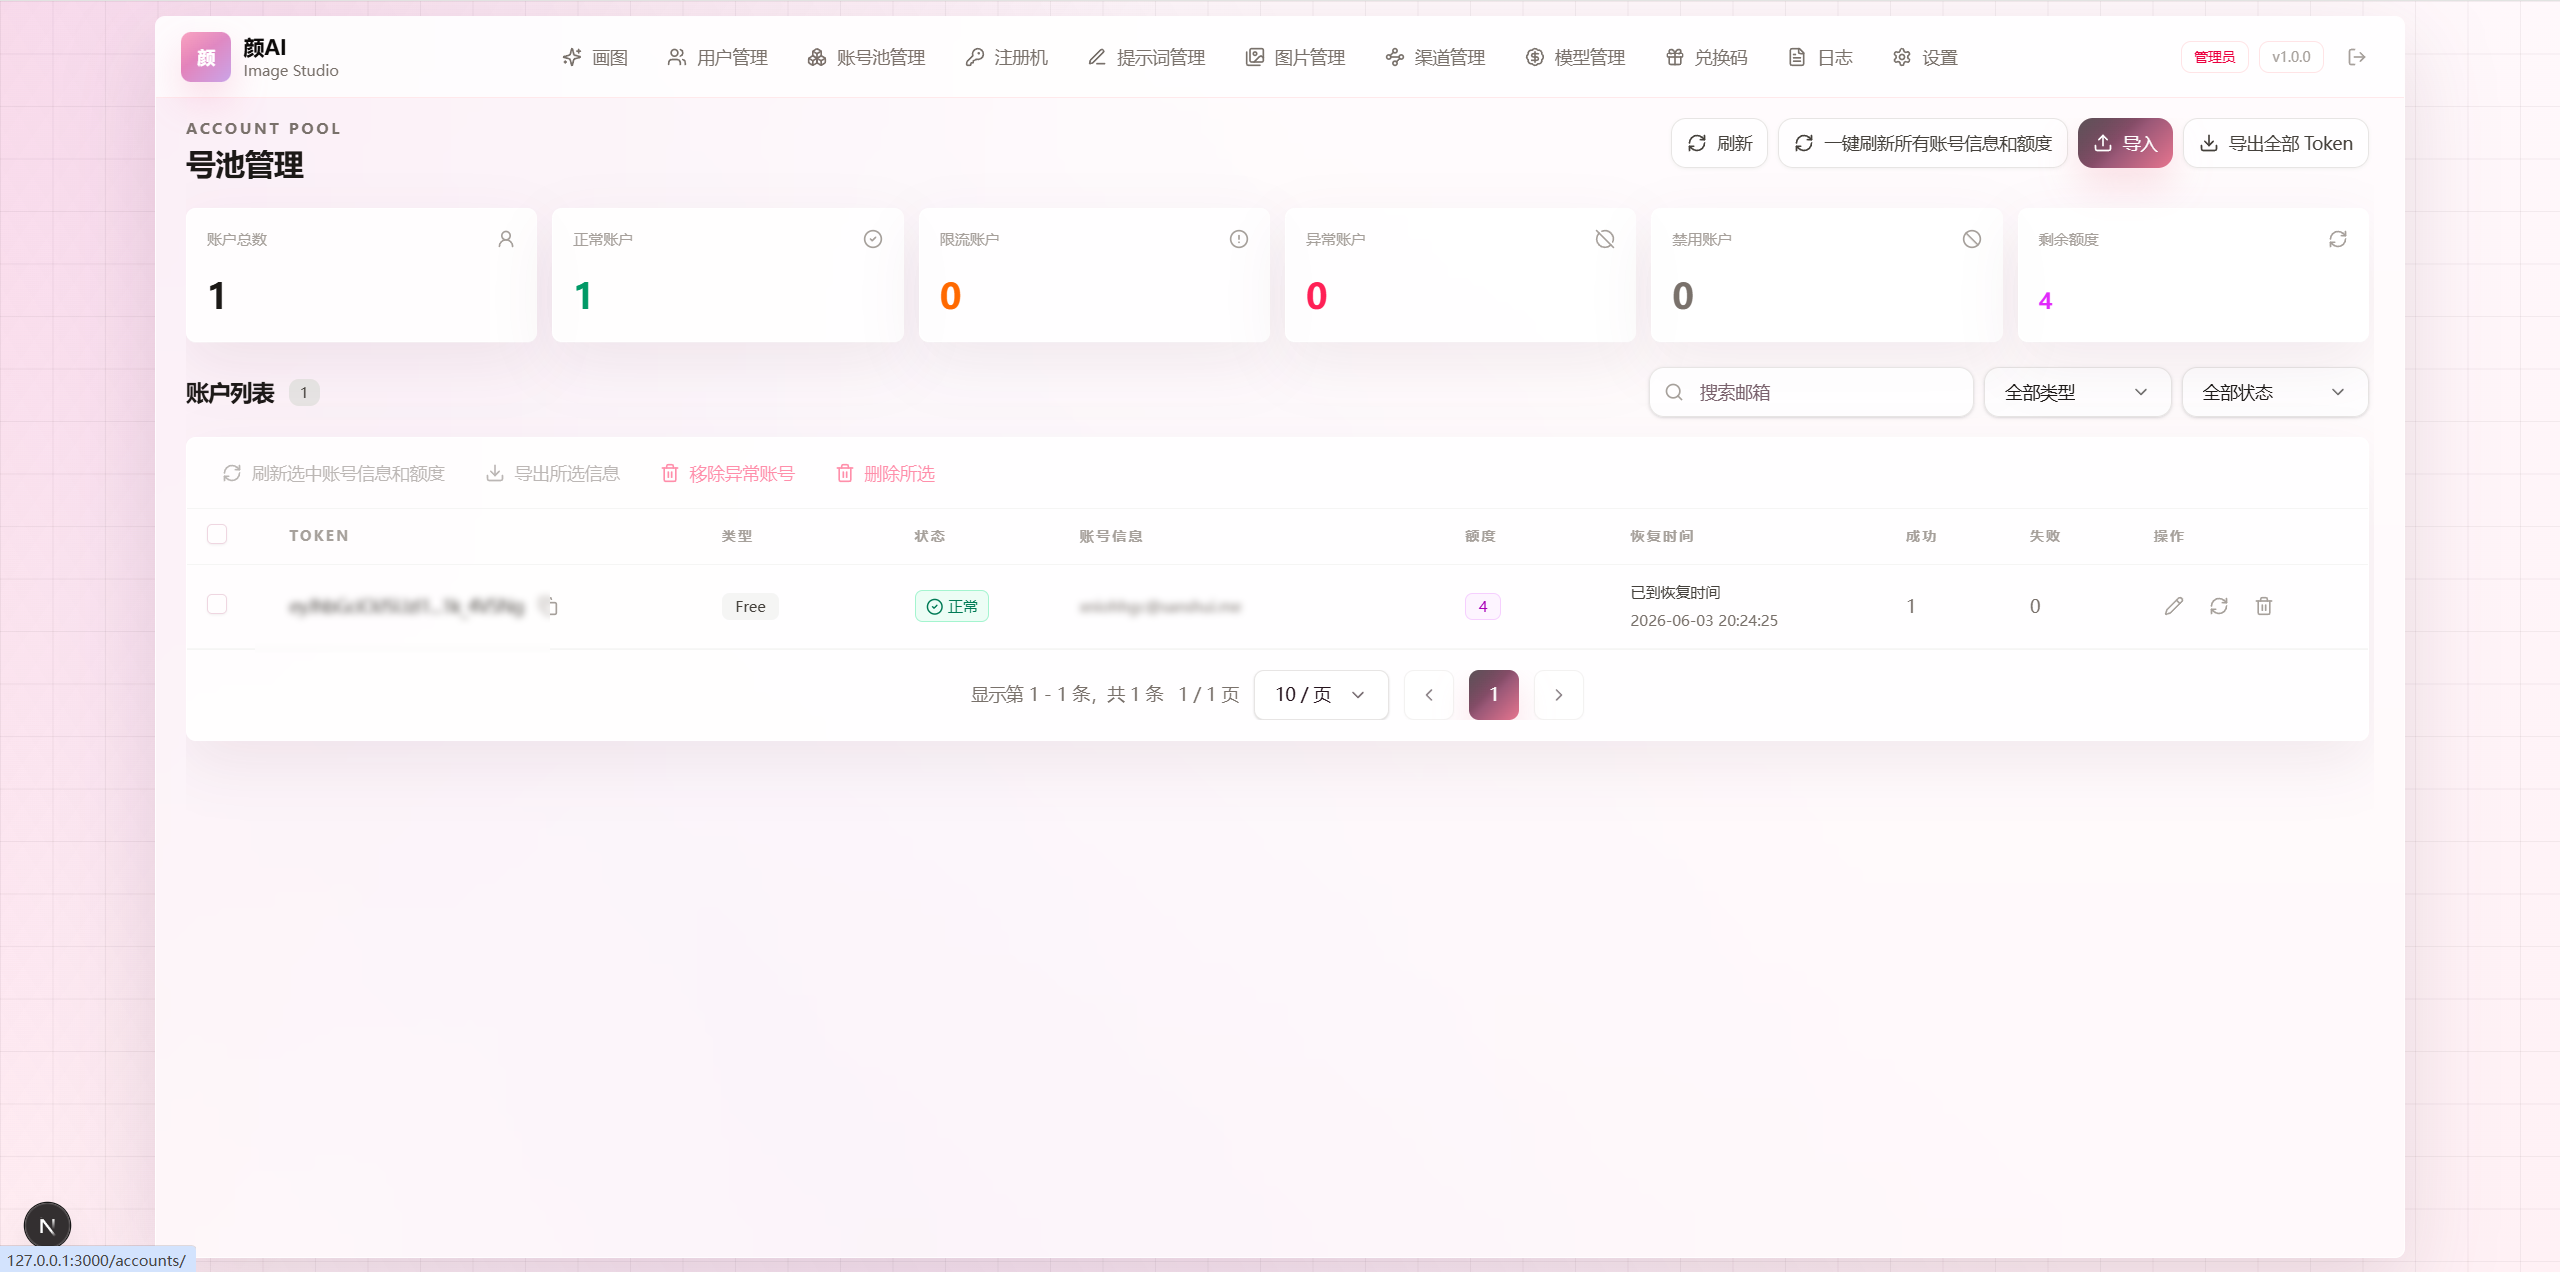This screenshot has width=2560, height=1272.
Task: Click the 账户列表 count badge
Action: (304, 392)
